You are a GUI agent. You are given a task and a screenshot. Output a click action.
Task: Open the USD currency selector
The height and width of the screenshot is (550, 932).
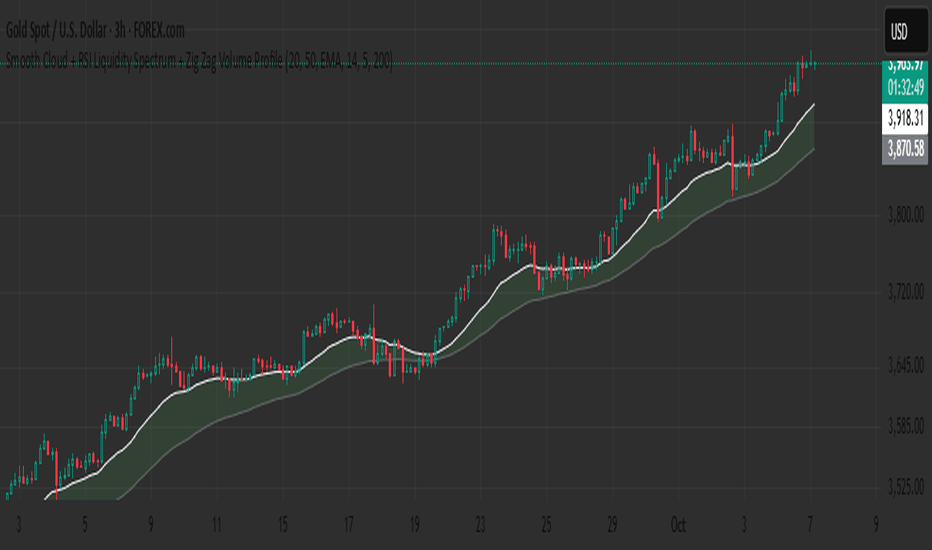pos(899,33)
